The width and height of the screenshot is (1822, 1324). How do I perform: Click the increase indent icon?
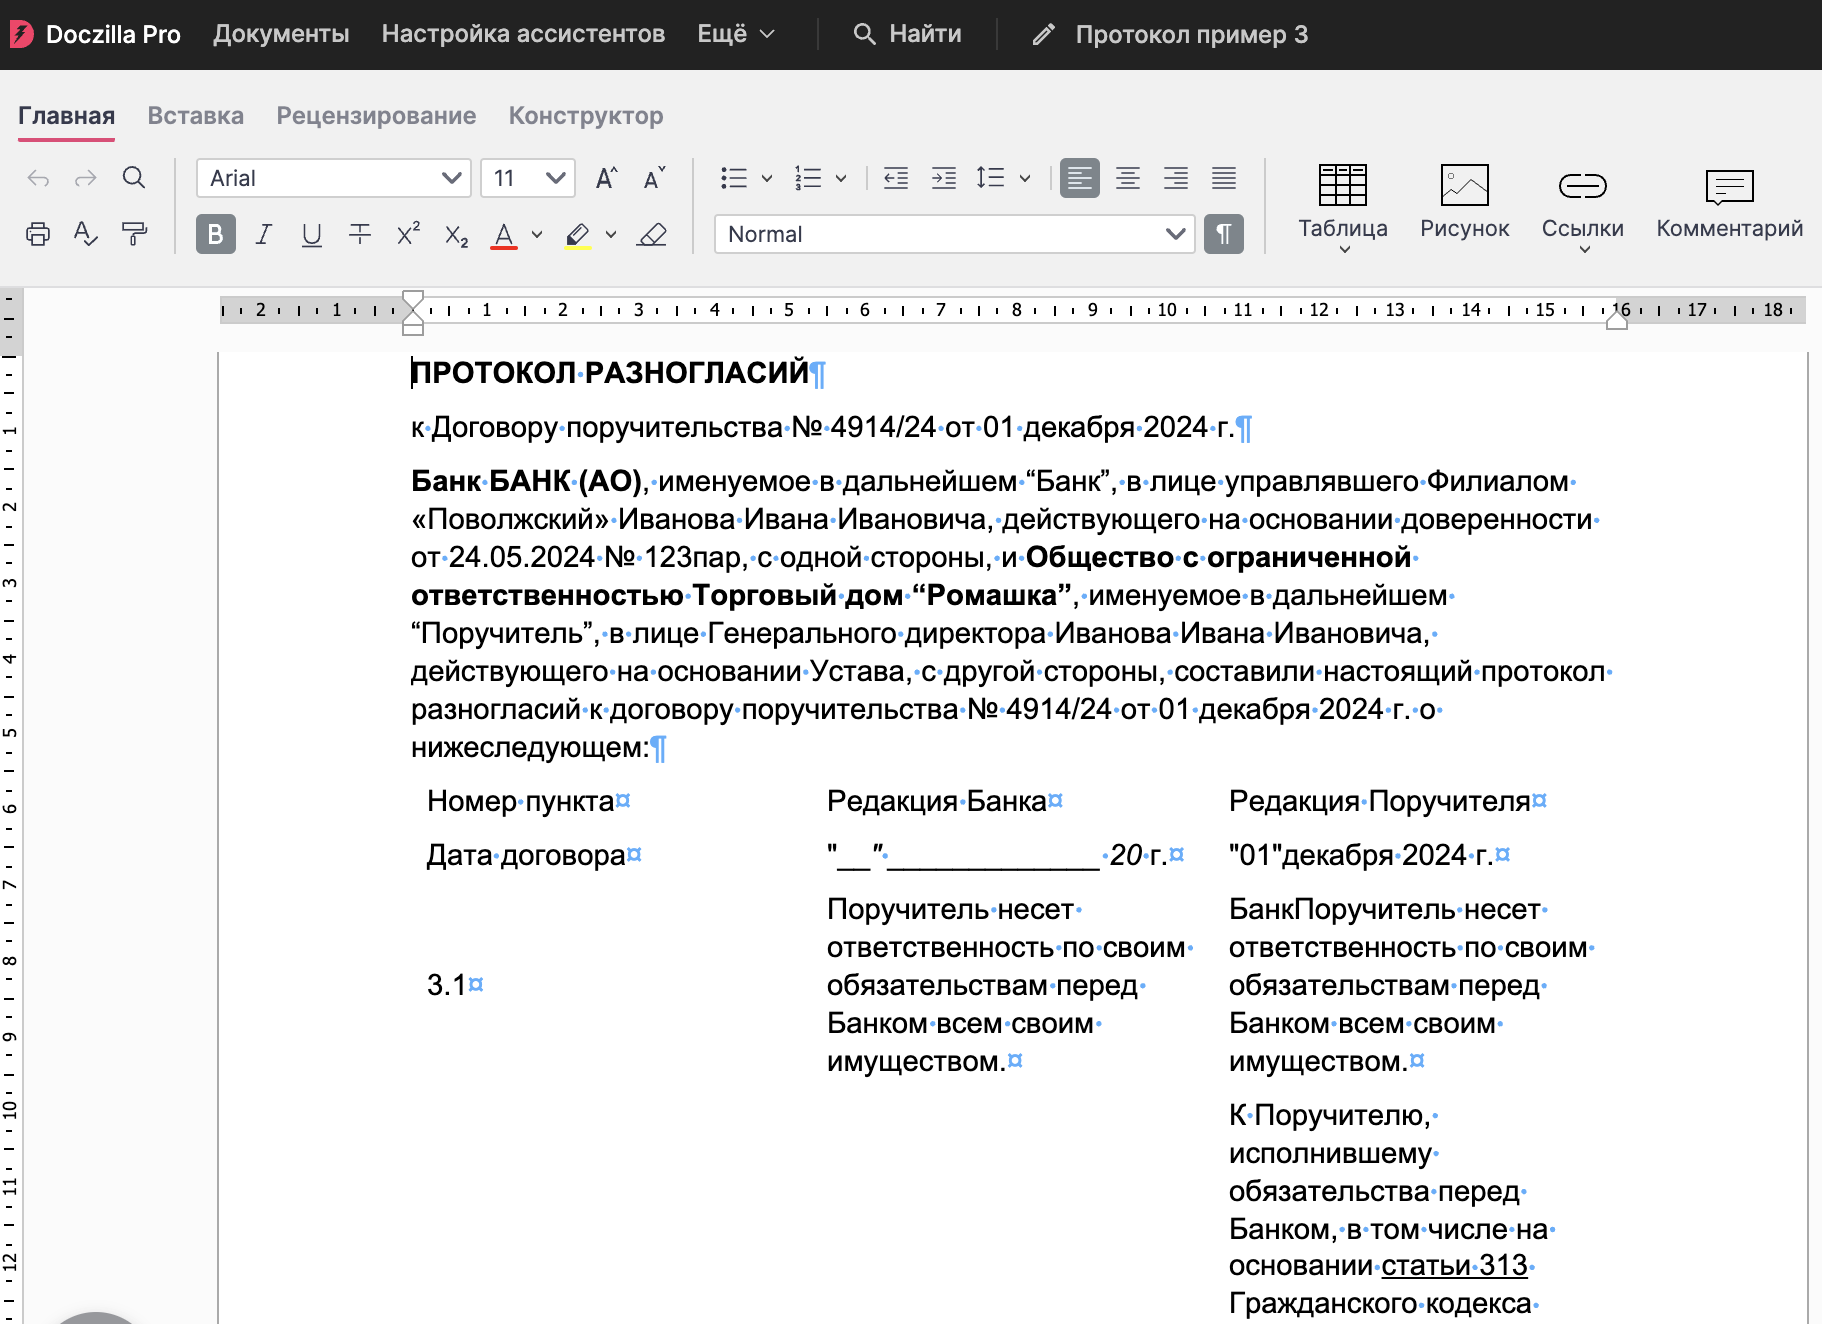click(x=944, y=178)
